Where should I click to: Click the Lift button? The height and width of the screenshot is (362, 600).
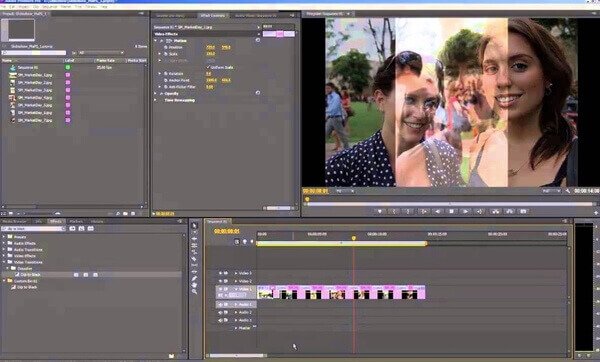pos(495,211)
